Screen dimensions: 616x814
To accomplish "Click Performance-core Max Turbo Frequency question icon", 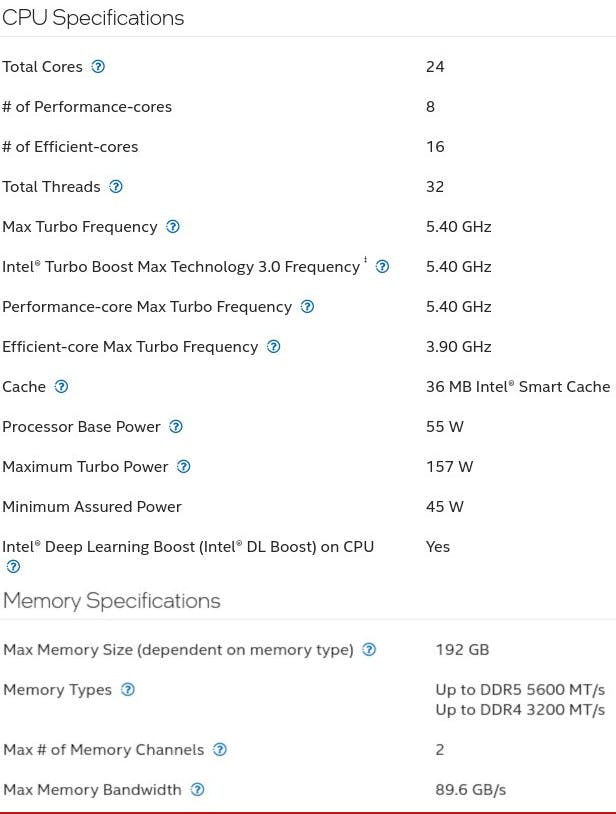I will click(x=307, y=307).
